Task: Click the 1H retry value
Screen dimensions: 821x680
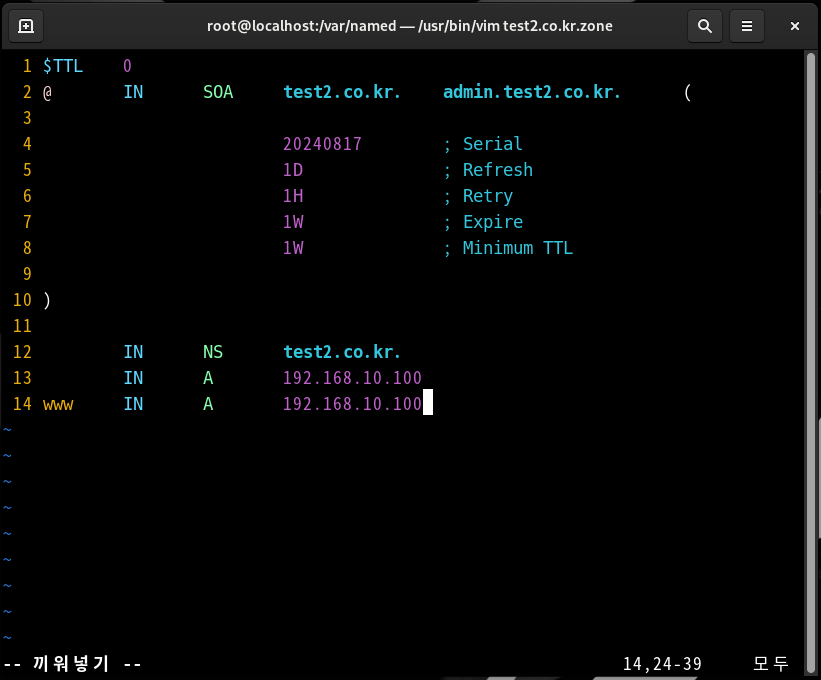Action: pyautogui.click(x=293, y=196)
